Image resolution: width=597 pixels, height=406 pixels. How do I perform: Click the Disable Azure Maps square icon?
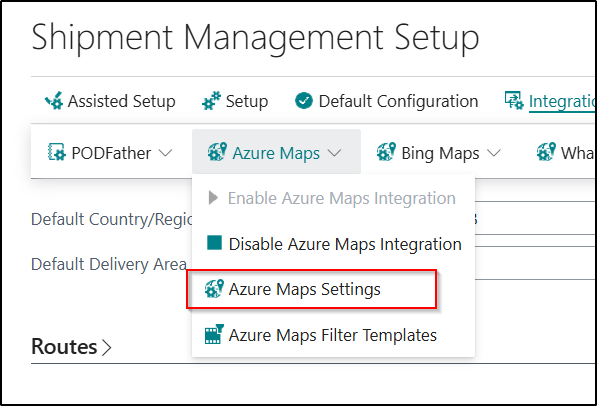pyautogui.click(x=214, y=243)
